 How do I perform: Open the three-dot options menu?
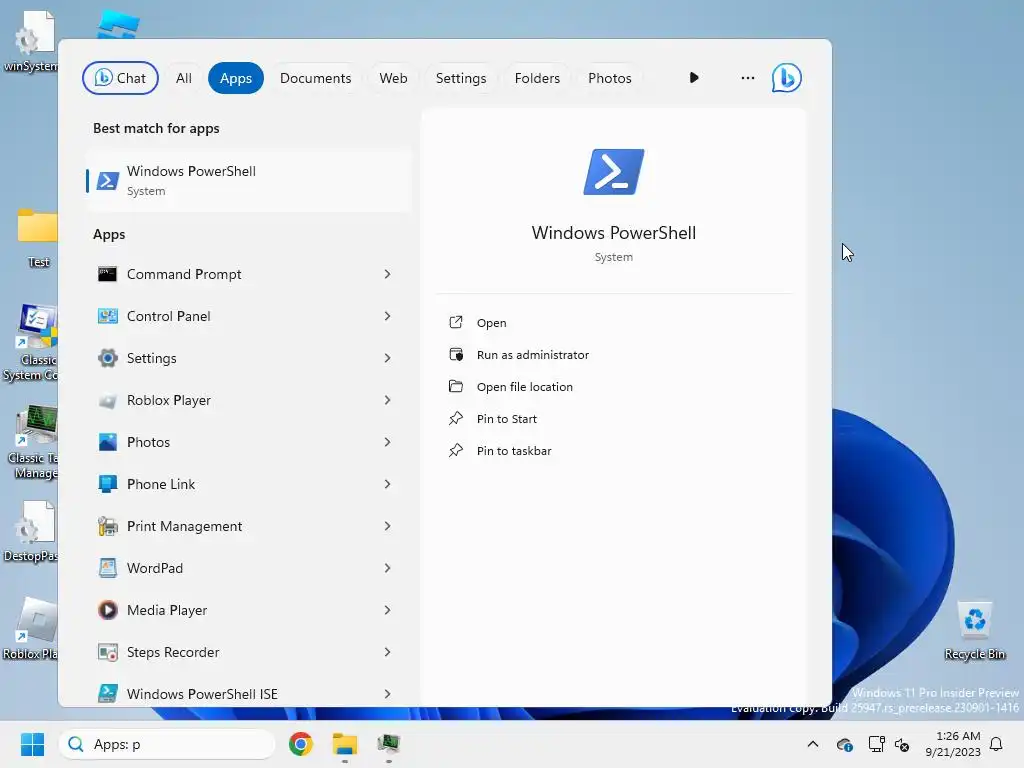coord(748,78)
